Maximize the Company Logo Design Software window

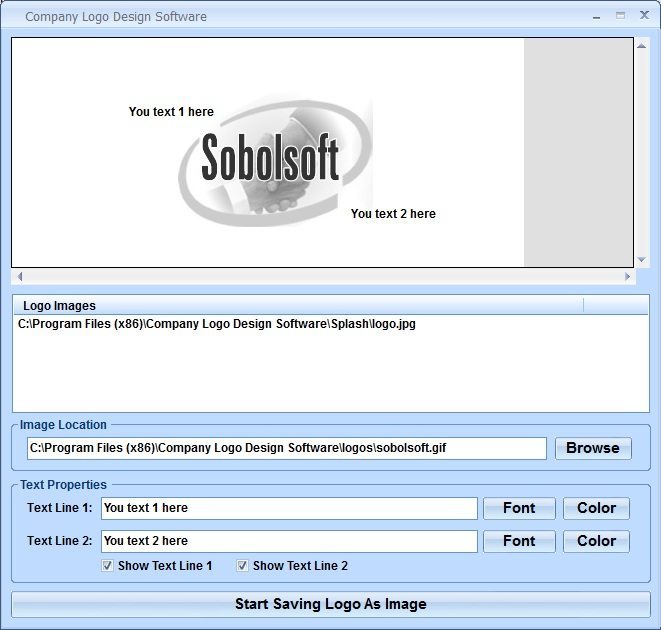pos(620,16)
